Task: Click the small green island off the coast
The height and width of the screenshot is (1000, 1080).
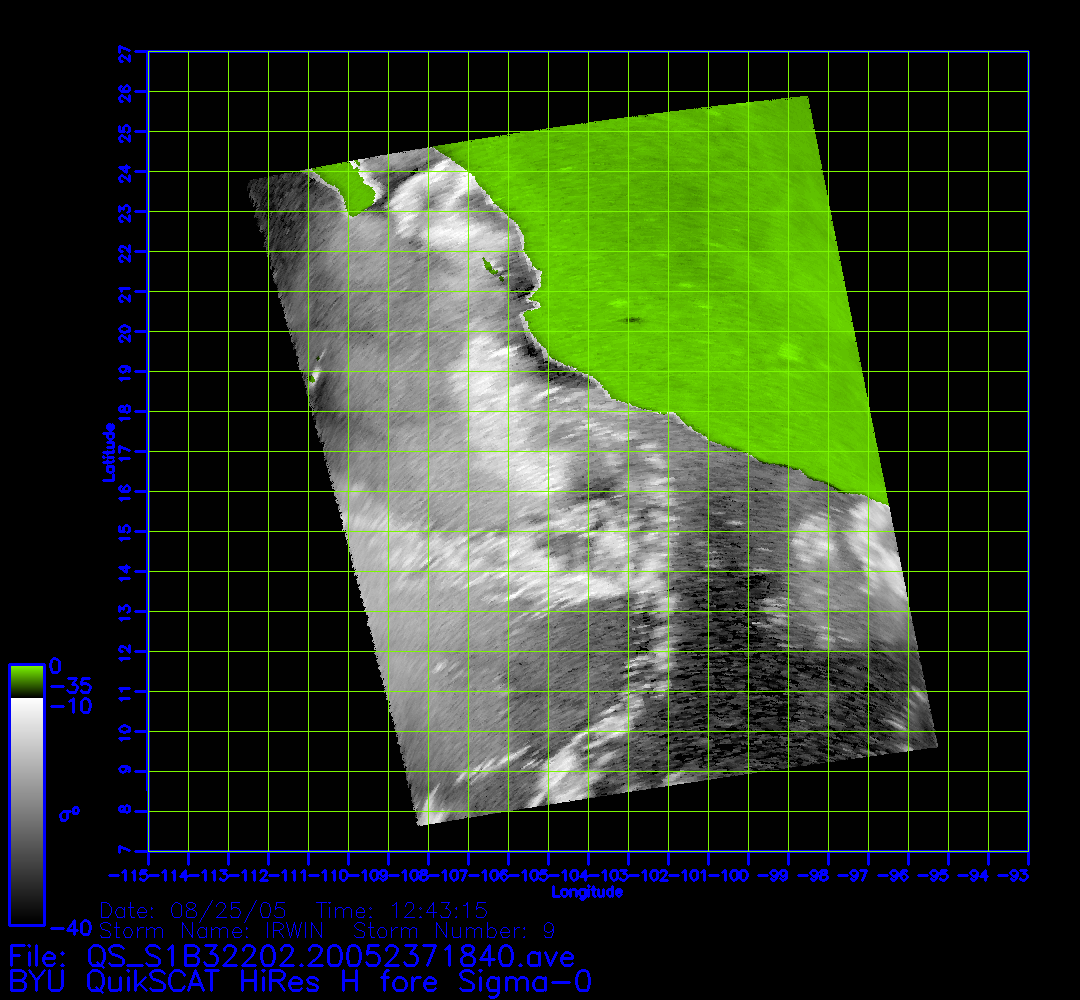Action: tap(490, 267)
